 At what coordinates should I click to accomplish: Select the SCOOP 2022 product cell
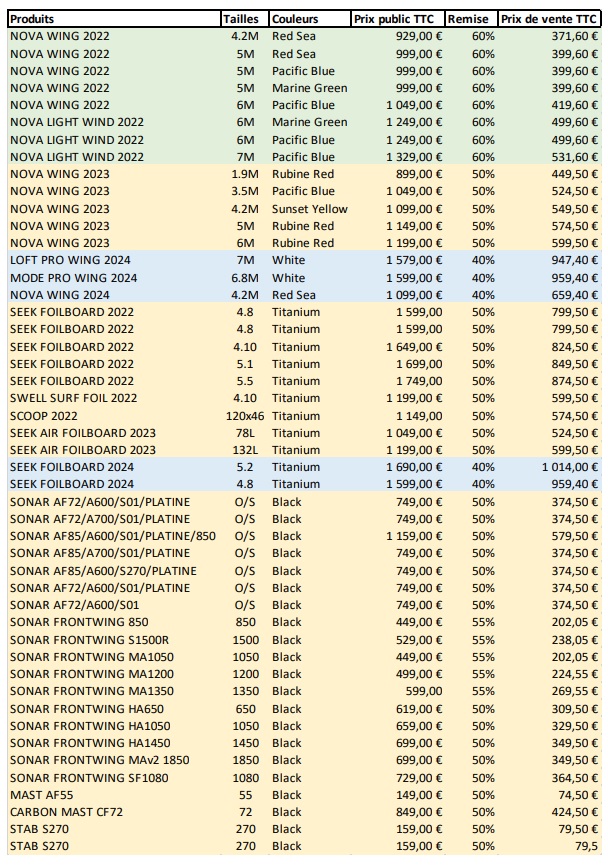(x=42, y=415)
